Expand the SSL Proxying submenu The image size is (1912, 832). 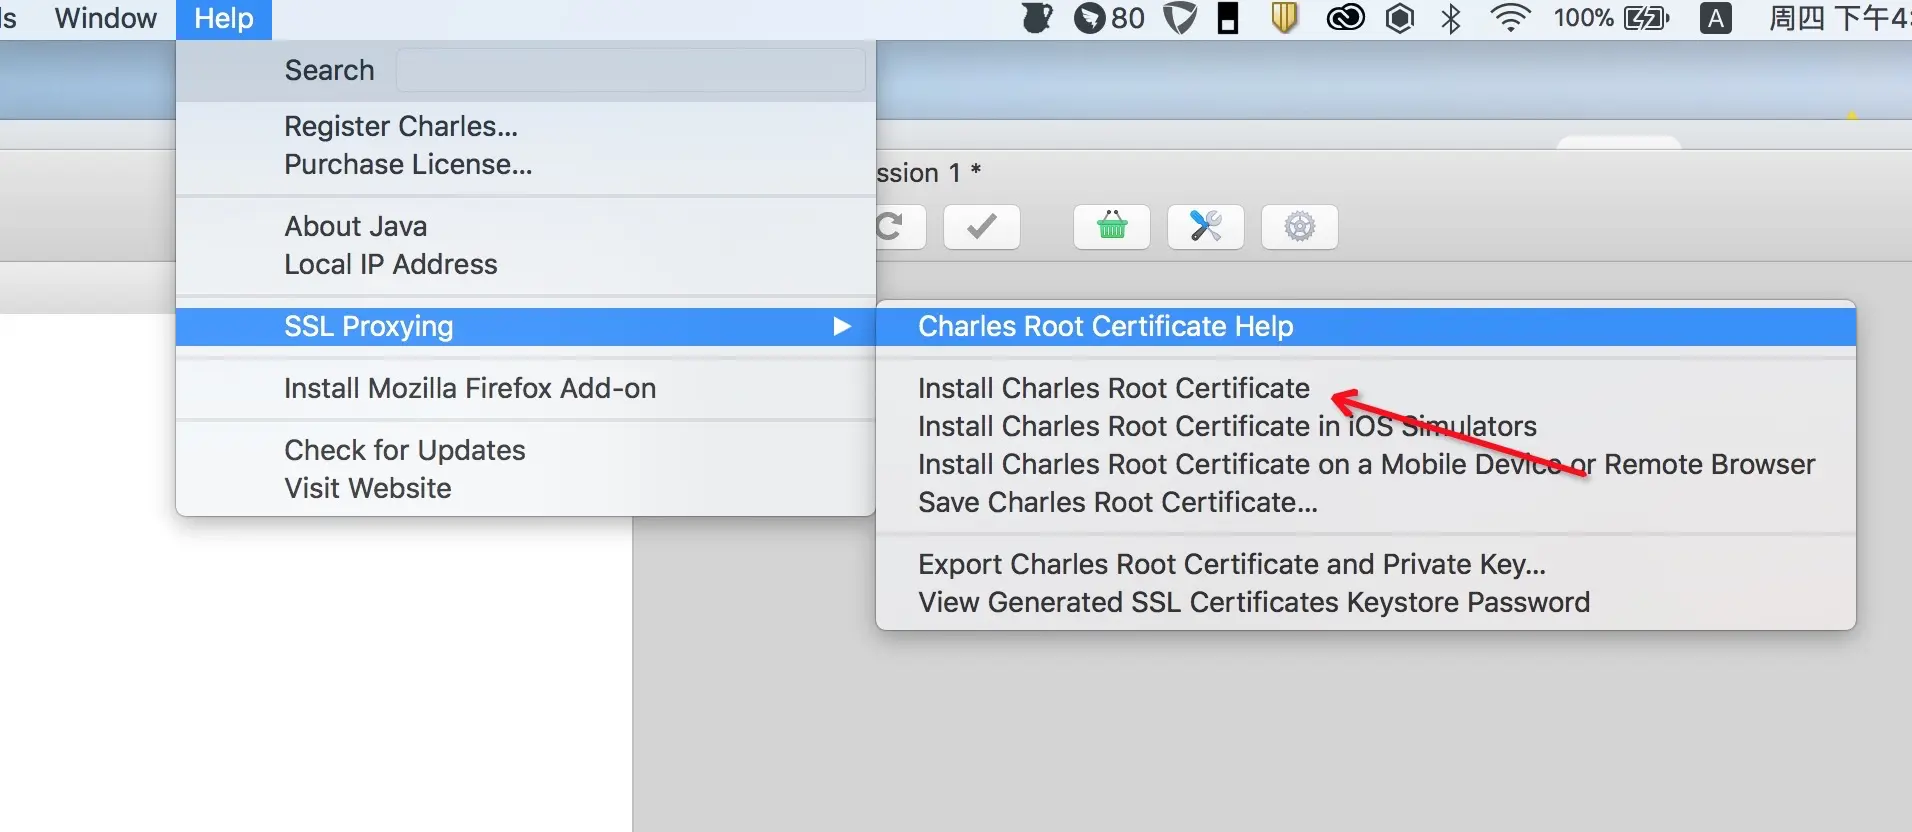point(526,327)
